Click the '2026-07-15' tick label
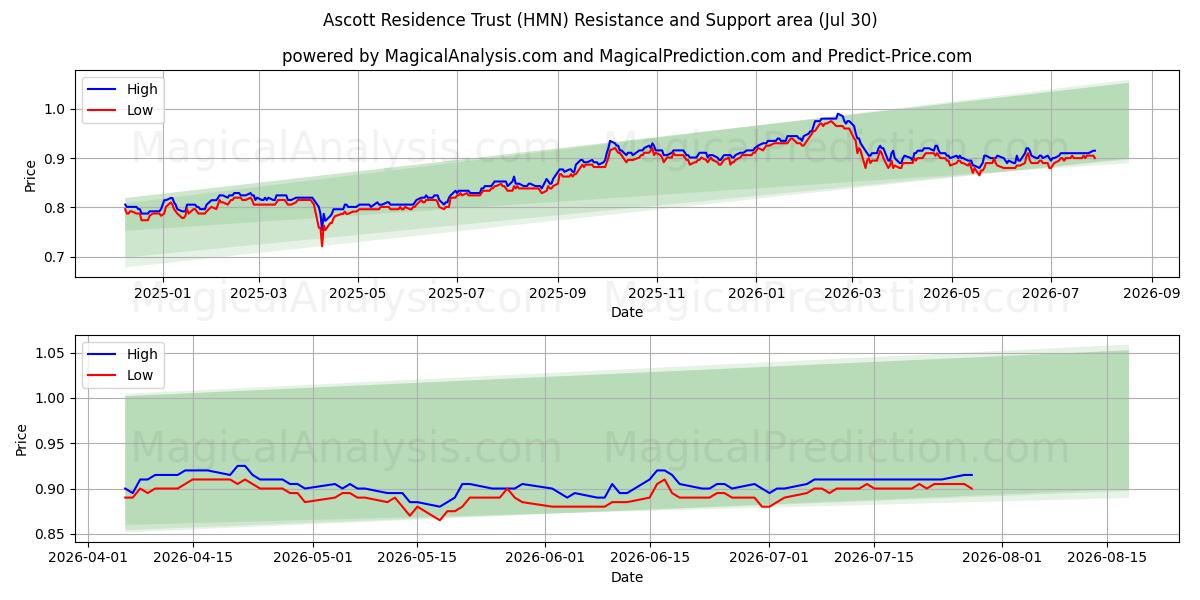The image size is (1200, 600). 875,558
